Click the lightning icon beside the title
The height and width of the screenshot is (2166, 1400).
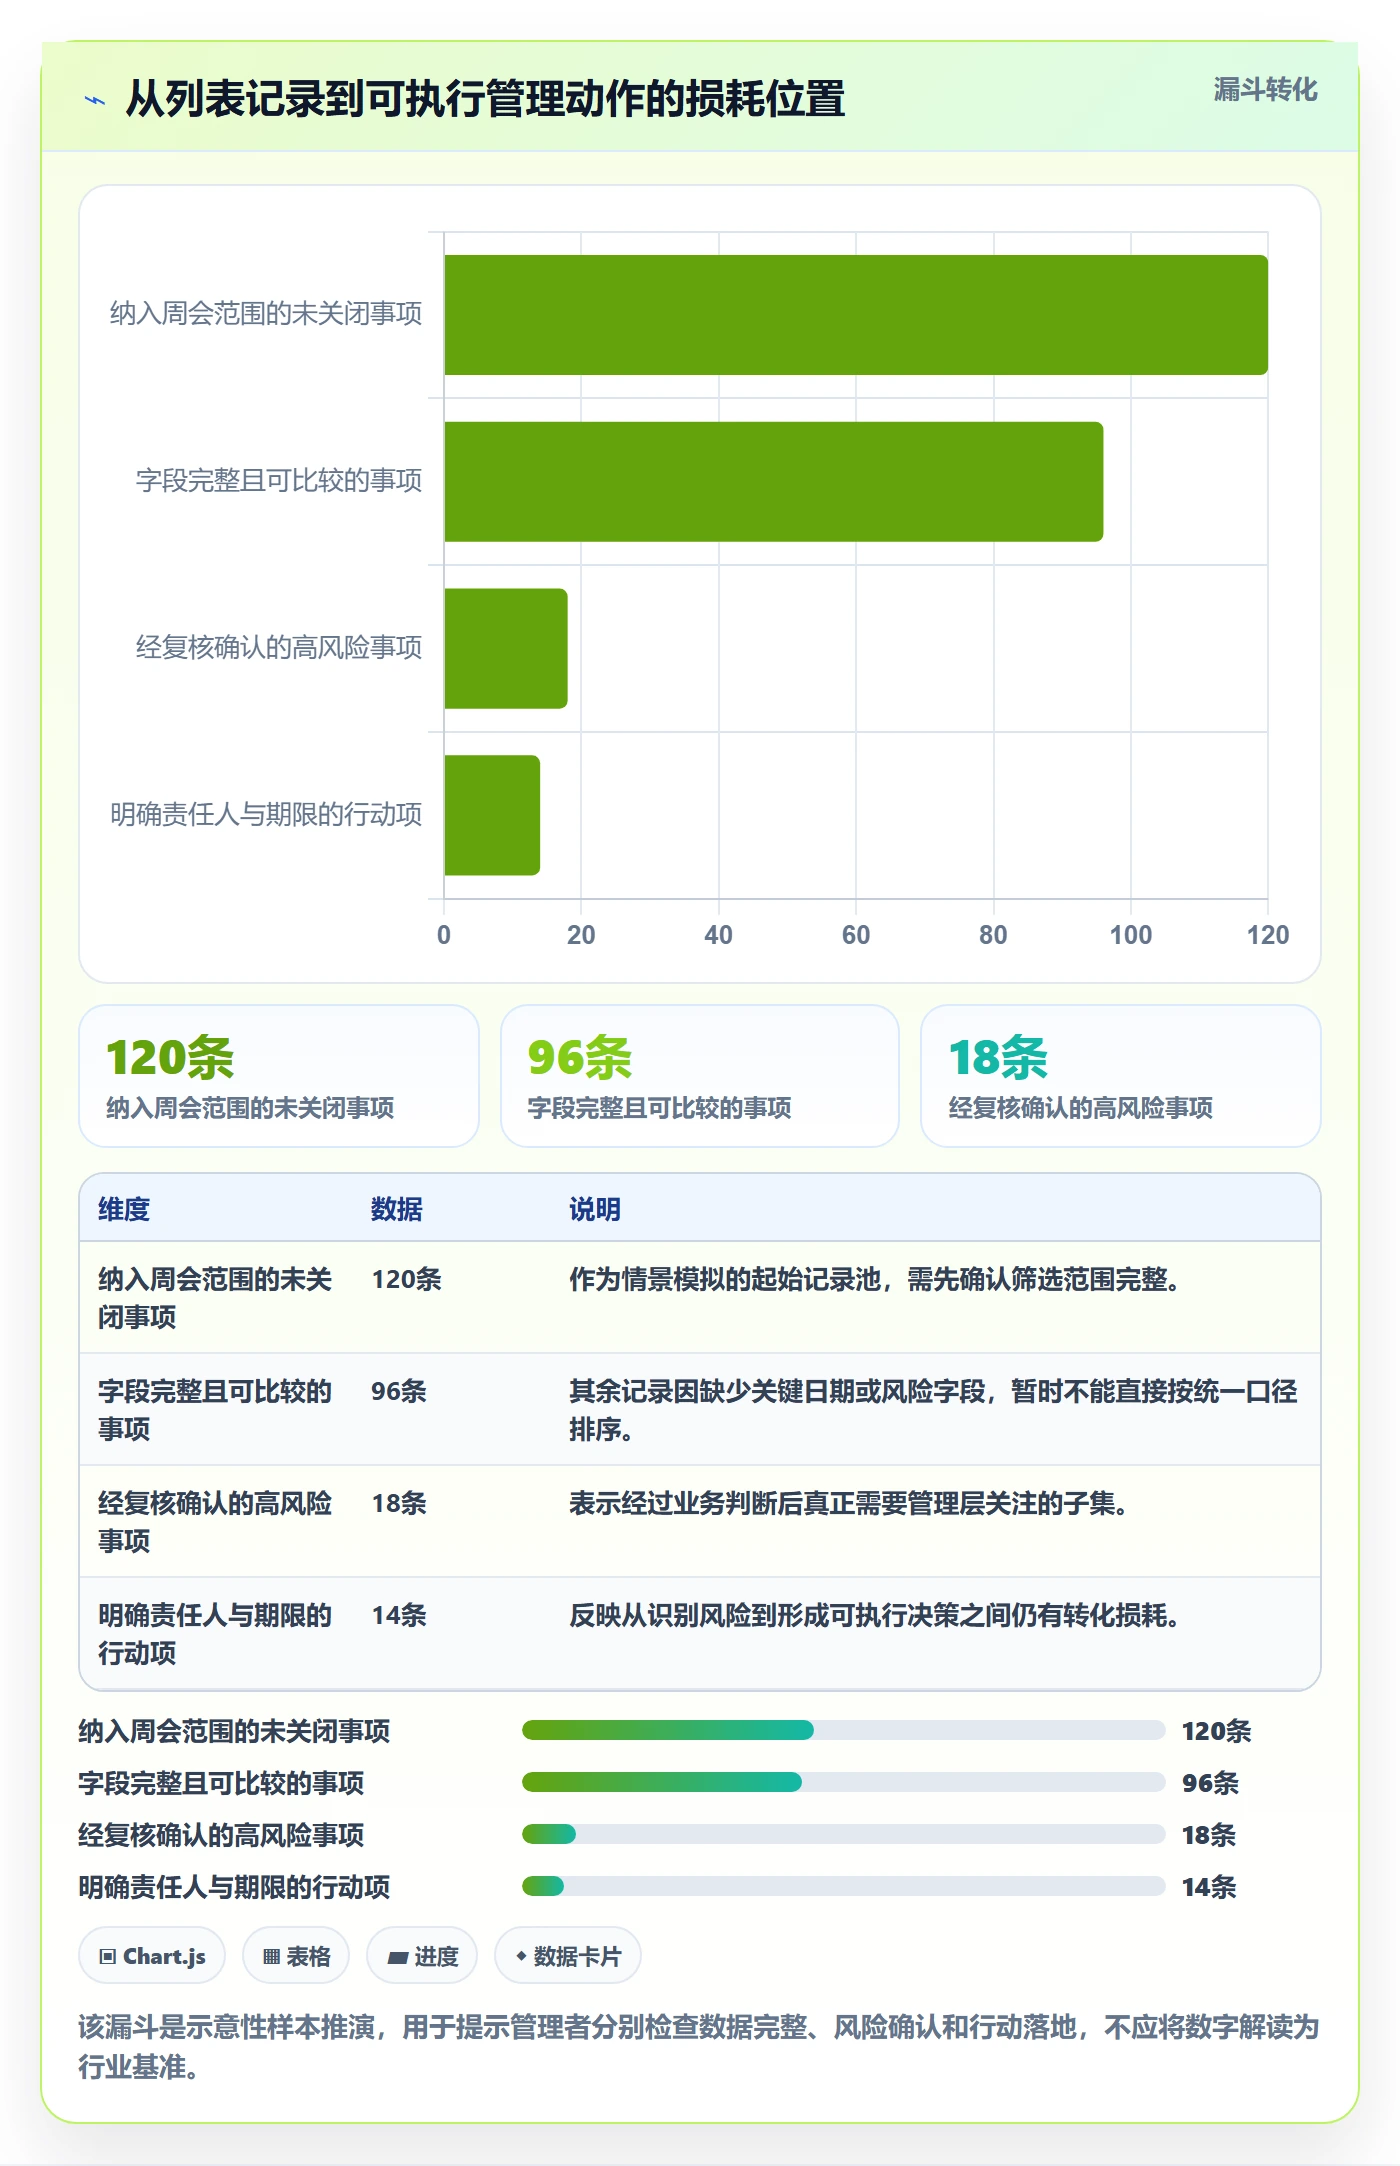coord(95,100)
